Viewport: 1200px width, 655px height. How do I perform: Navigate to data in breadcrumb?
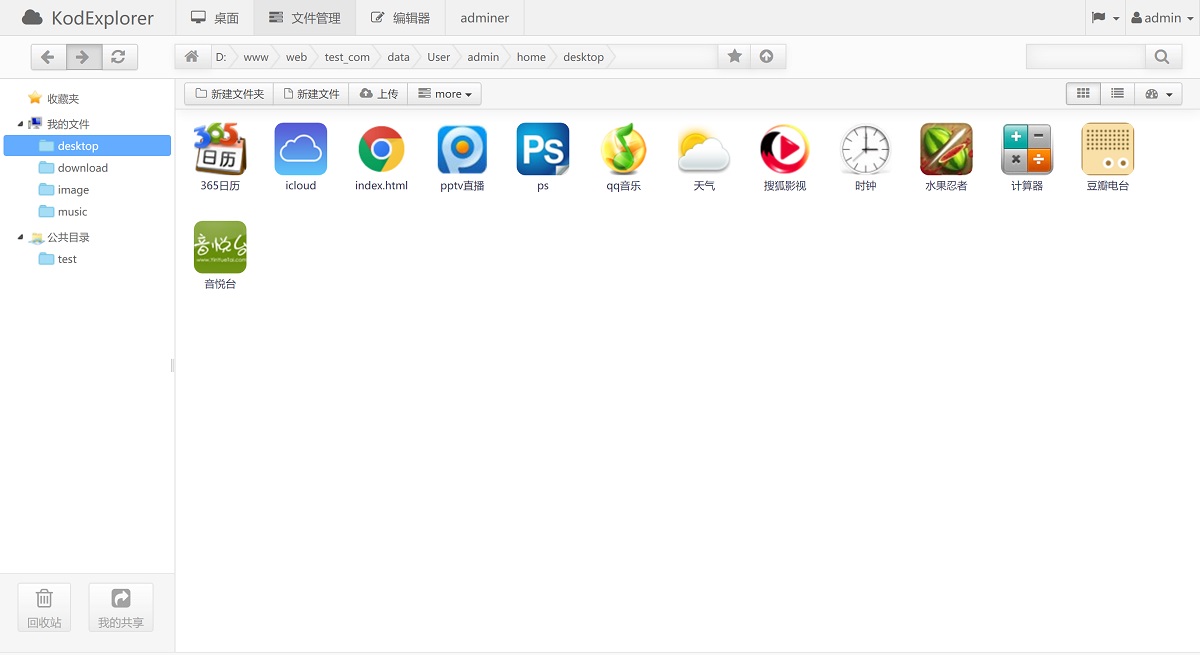coord(398,57)
